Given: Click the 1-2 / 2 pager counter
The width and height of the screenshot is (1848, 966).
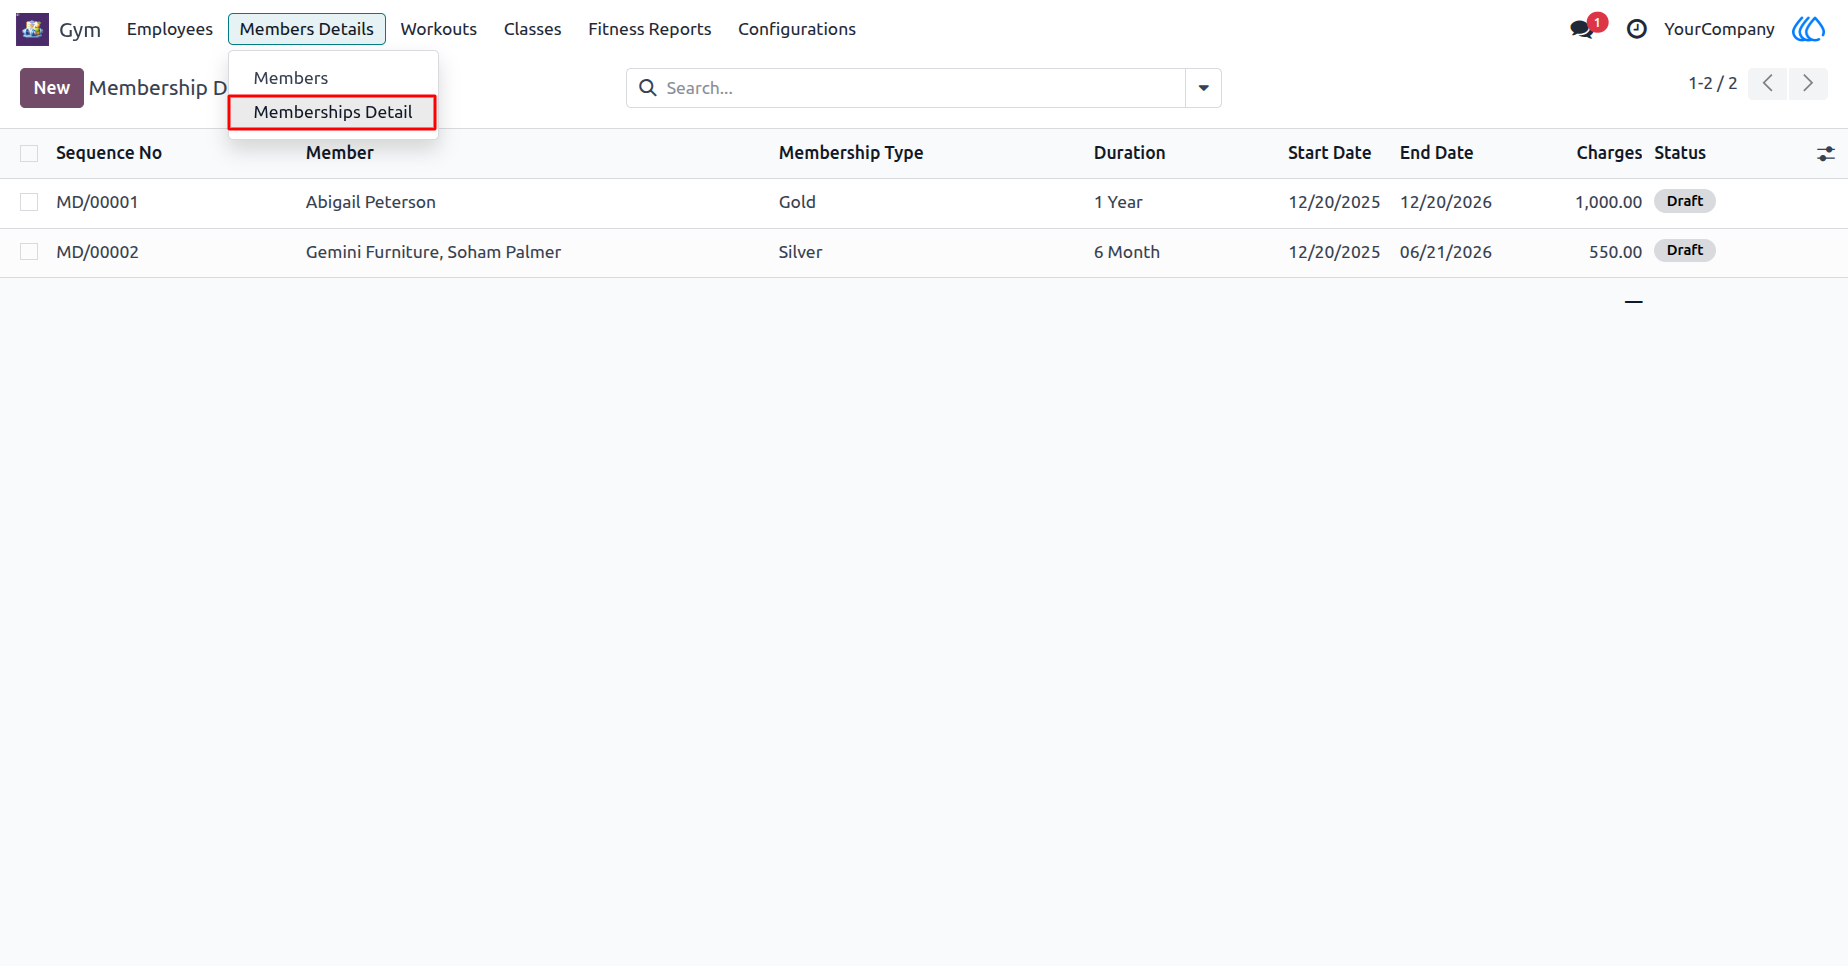Looking at the screenshot, I should click(x=1713, y=83).
